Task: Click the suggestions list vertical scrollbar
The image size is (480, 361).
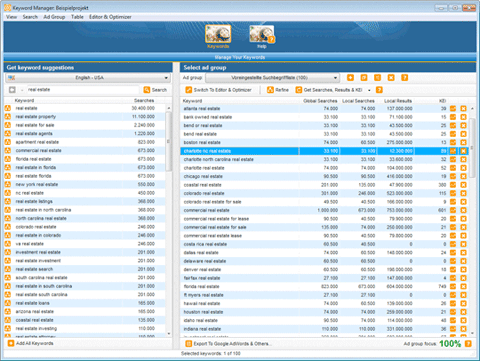Action: (x=169, y=142)
